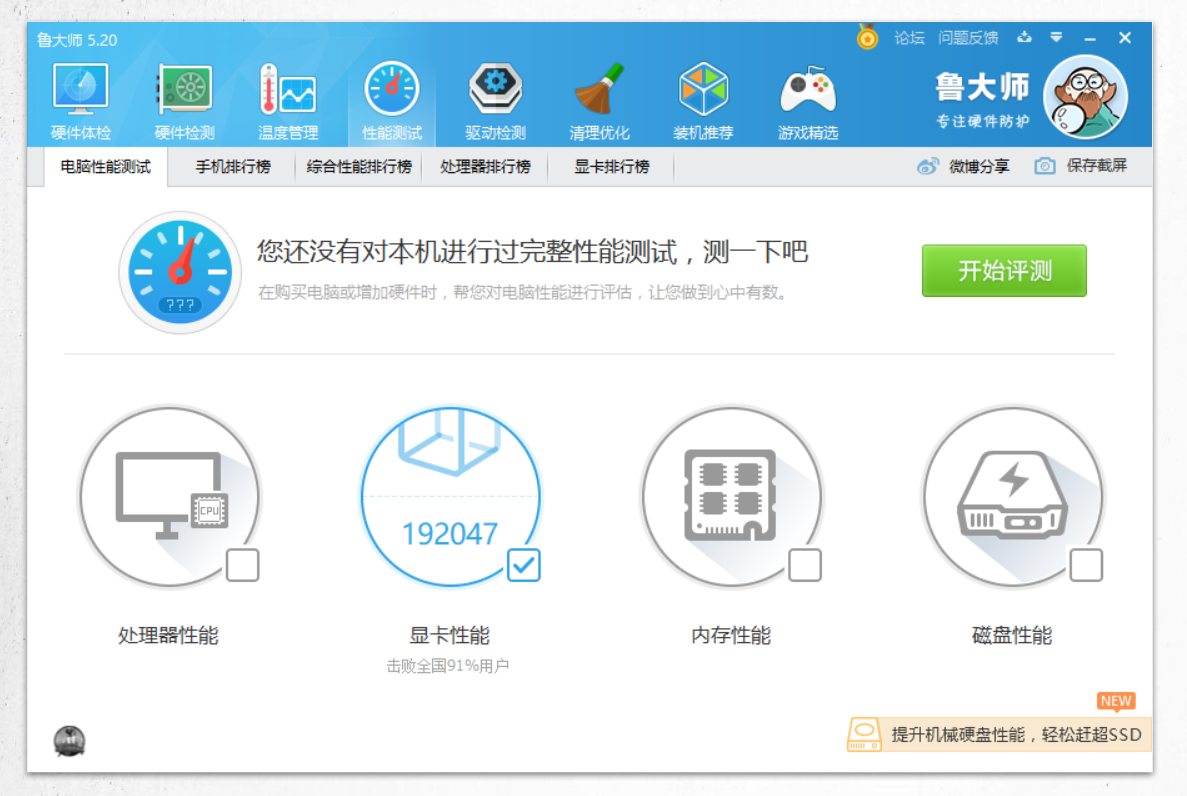Screen dimensions: 1187x796
Task: Check the 磁盘性能 checkbox
Action: click(x=1086, y=566)
